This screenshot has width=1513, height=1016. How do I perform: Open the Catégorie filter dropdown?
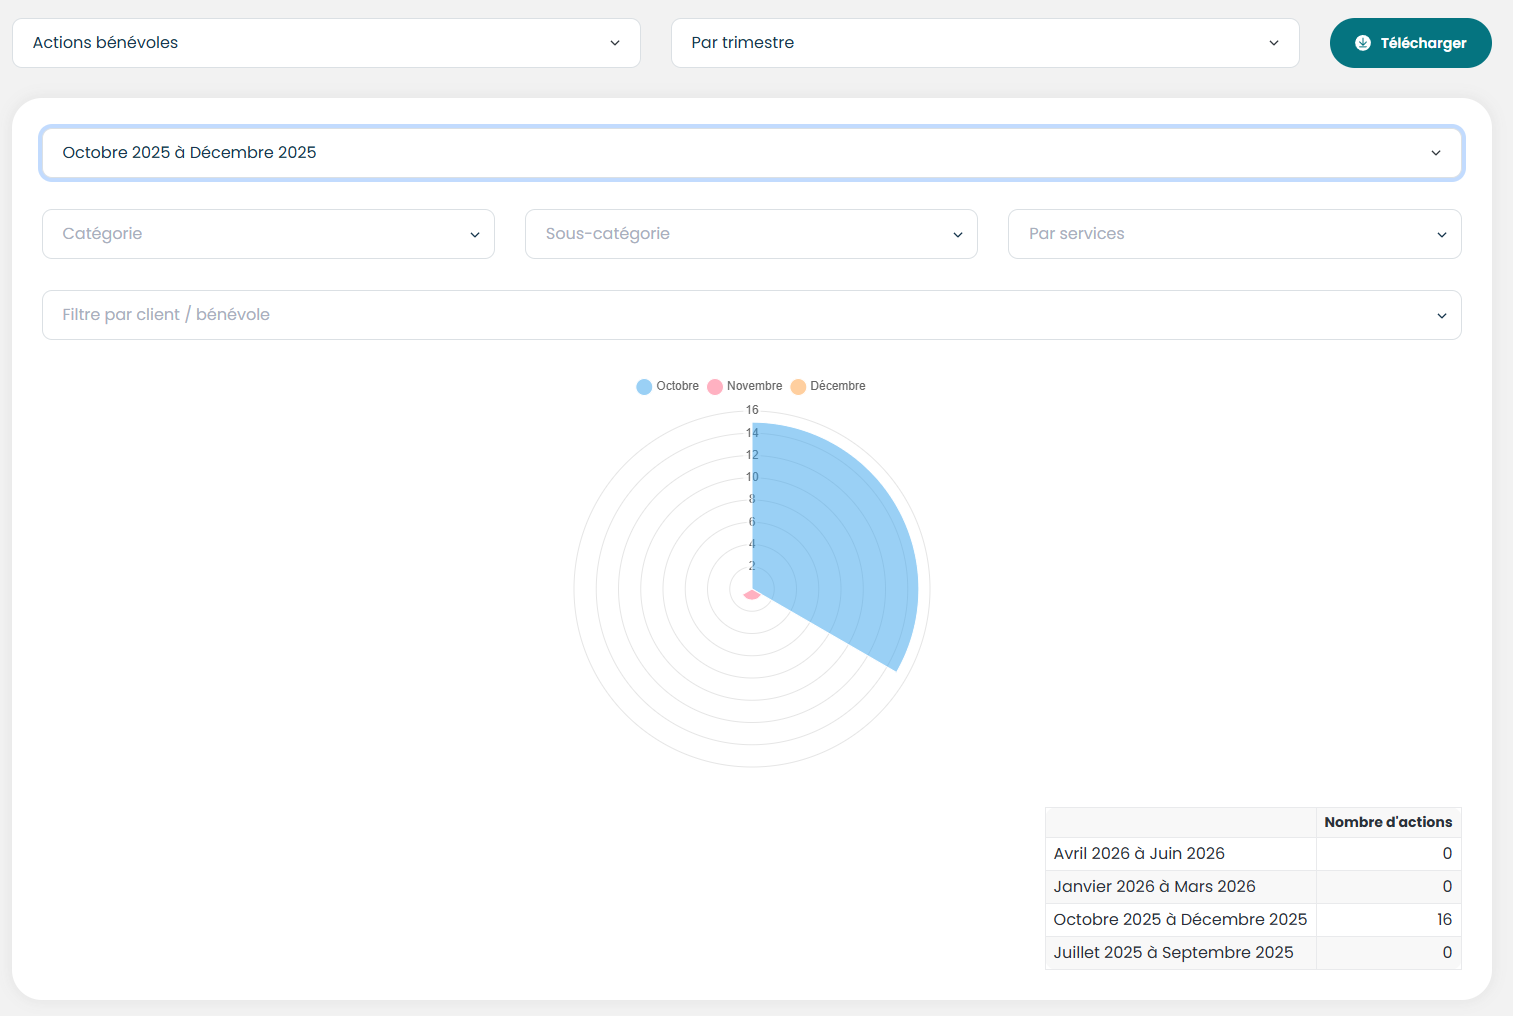tap(267, 234)
